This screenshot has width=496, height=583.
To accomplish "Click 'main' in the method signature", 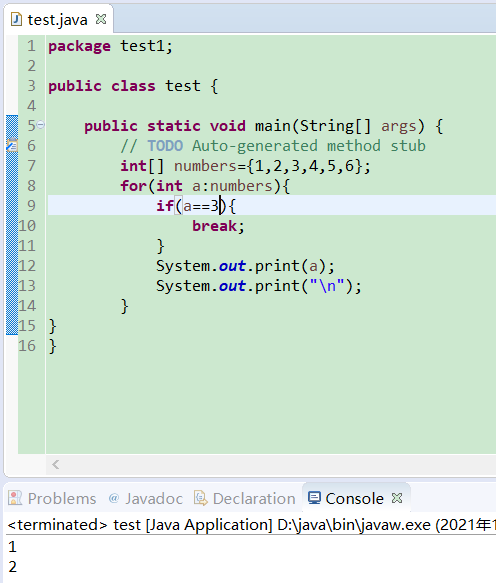I will (273, 126).
